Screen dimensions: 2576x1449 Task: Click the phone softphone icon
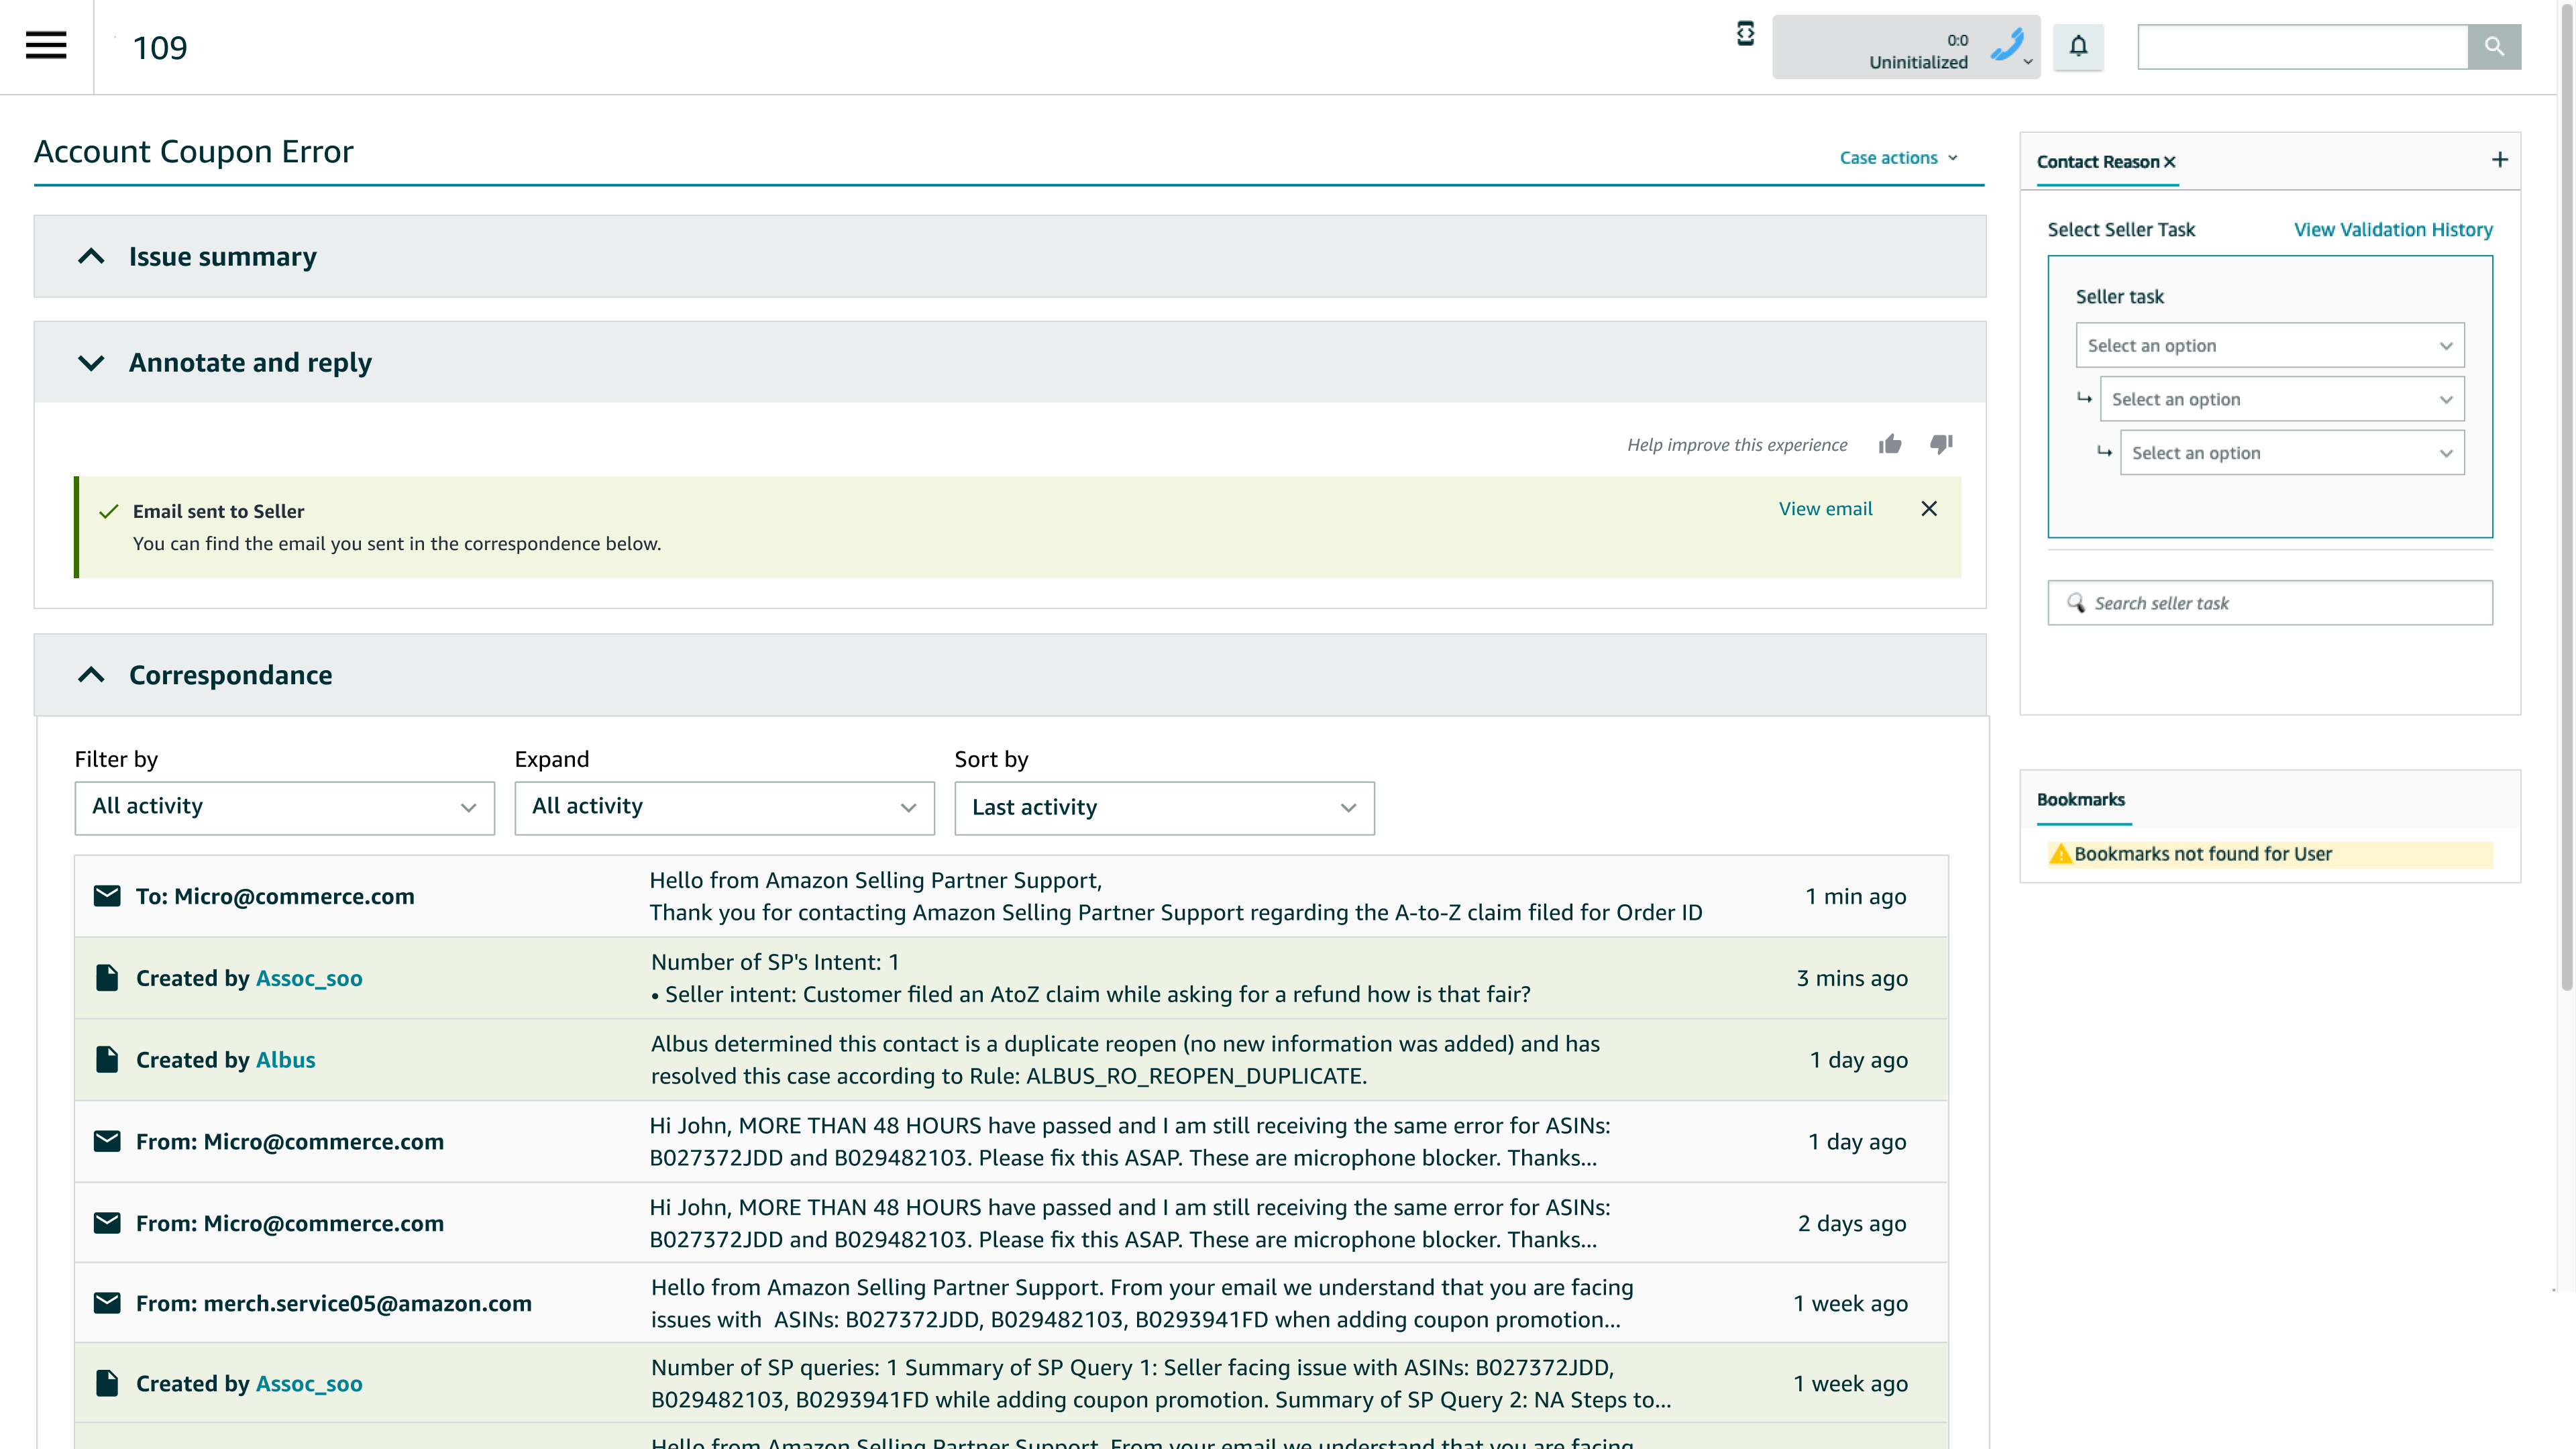2007,46
